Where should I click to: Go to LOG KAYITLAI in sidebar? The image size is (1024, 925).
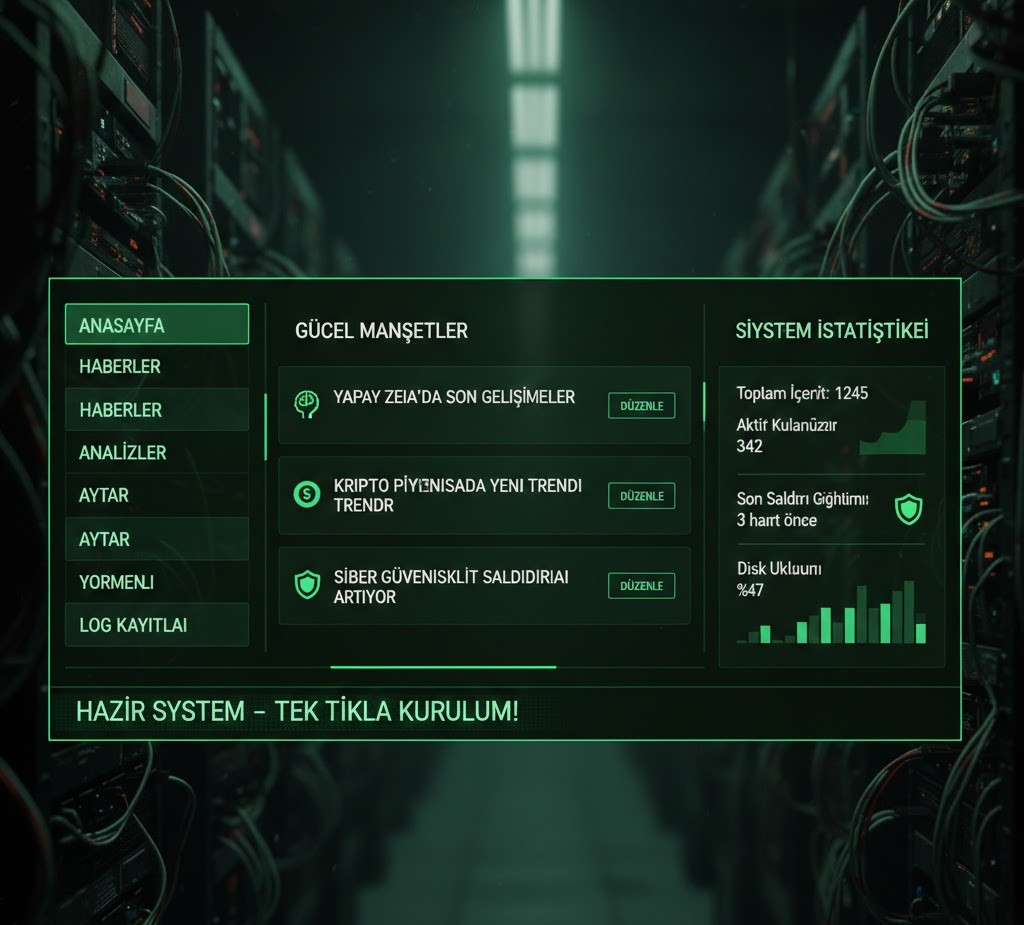coord(156,625)
